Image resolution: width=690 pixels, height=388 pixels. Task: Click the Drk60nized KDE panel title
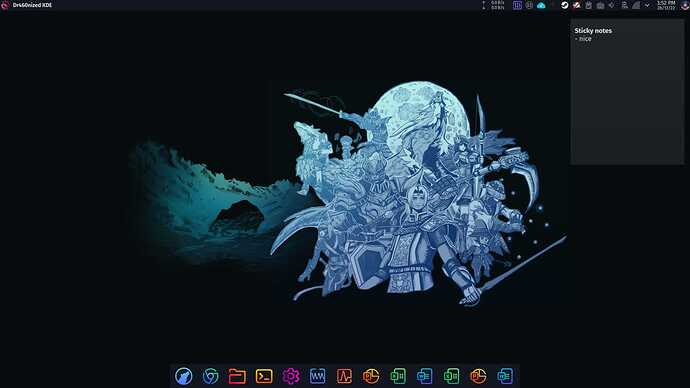pos(32,5)
